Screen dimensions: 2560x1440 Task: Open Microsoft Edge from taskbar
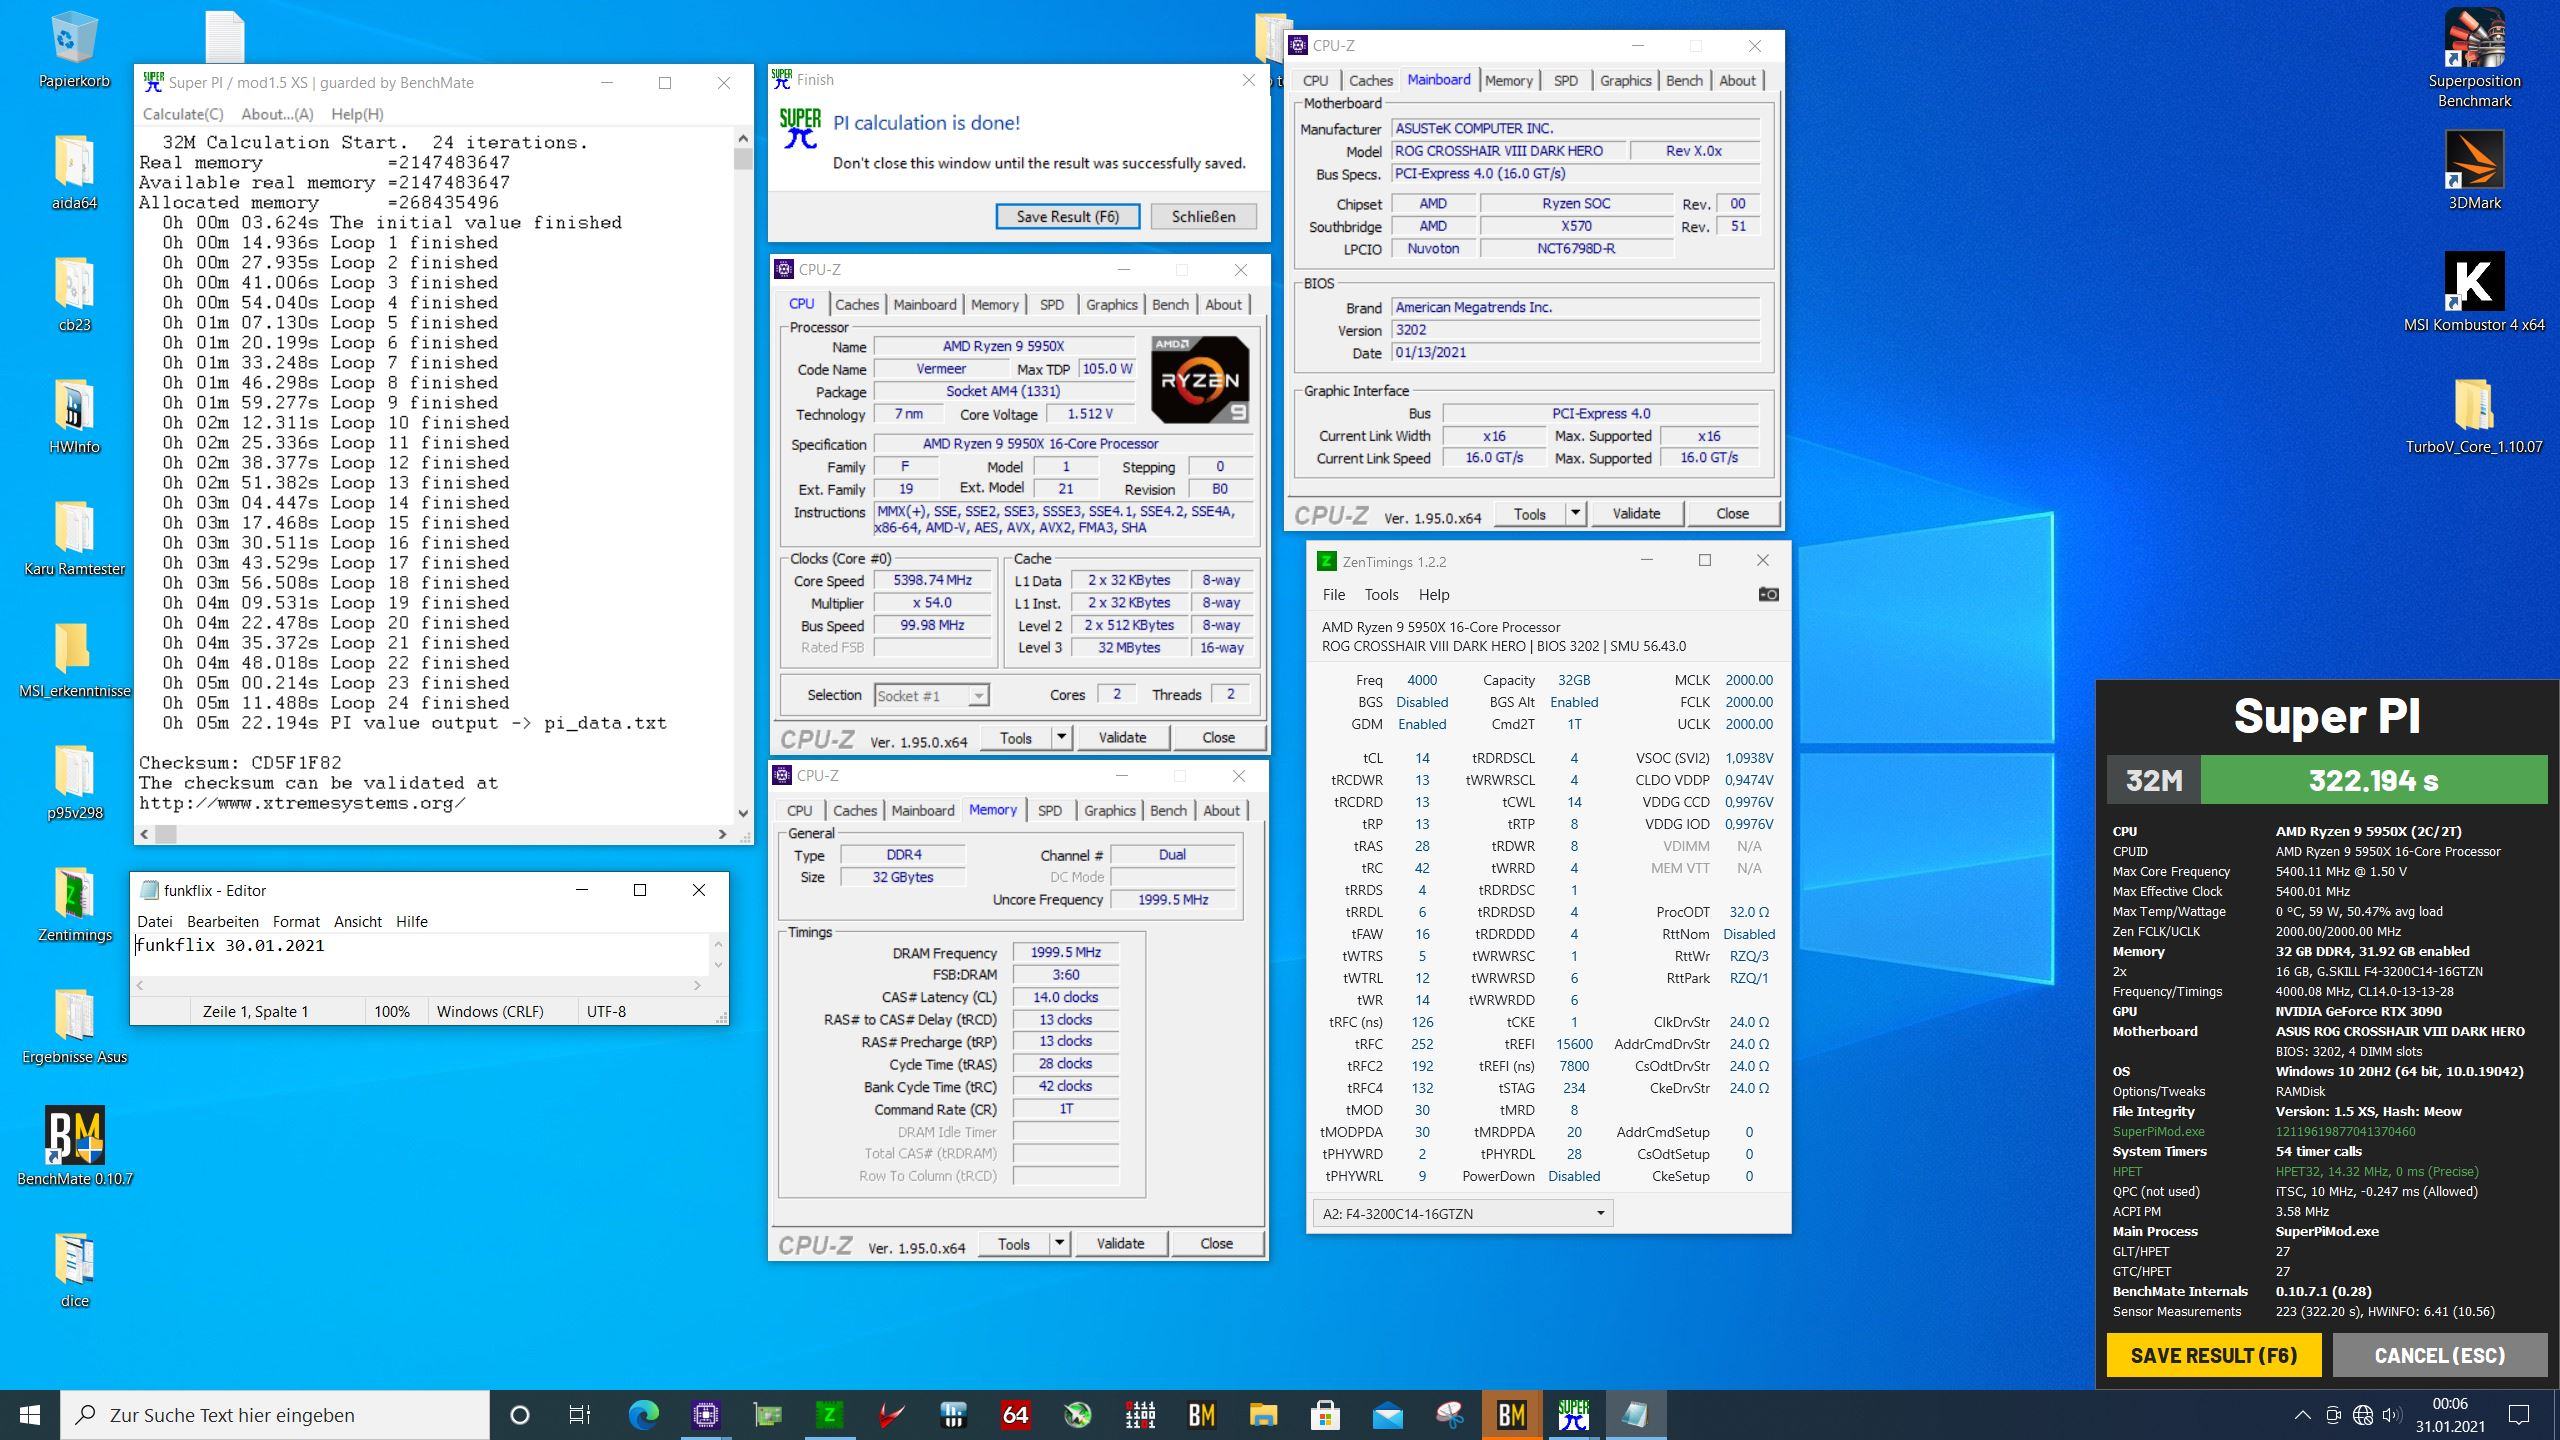(x=643, y=1415)
